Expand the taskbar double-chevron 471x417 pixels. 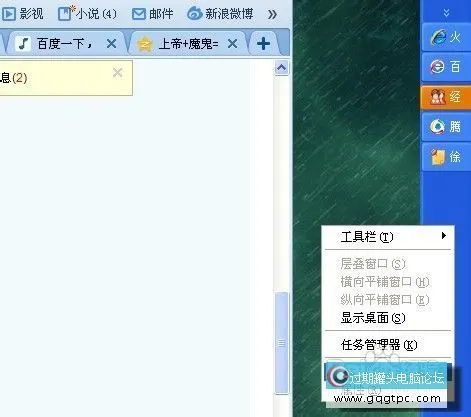coord(446,13)
